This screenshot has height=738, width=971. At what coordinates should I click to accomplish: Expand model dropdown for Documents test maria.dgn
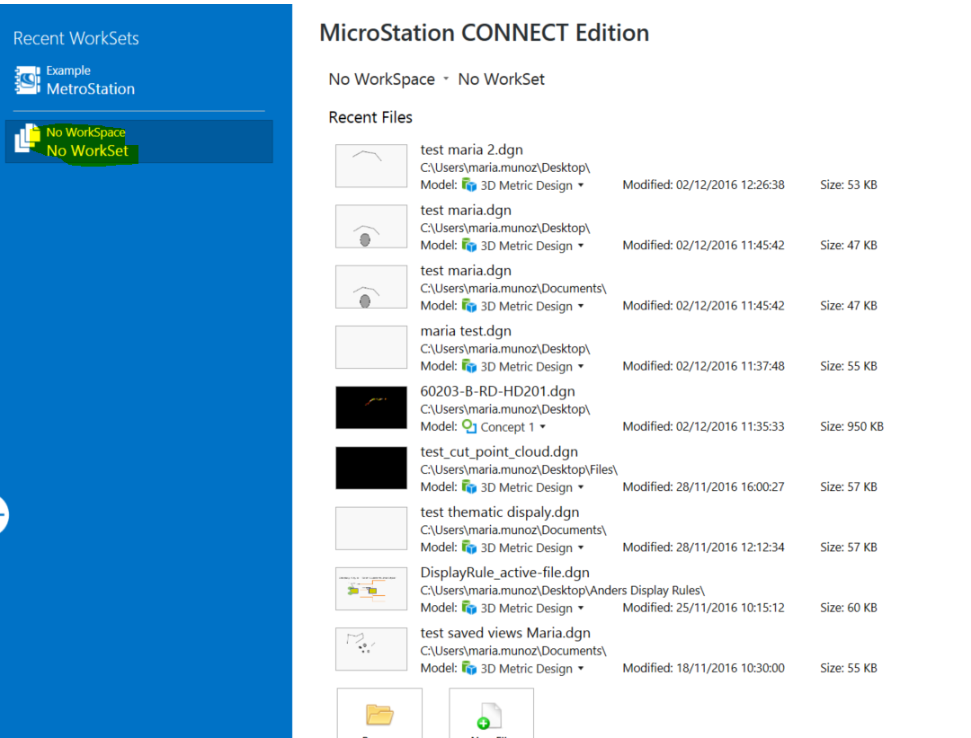click(x=581, y=306)
